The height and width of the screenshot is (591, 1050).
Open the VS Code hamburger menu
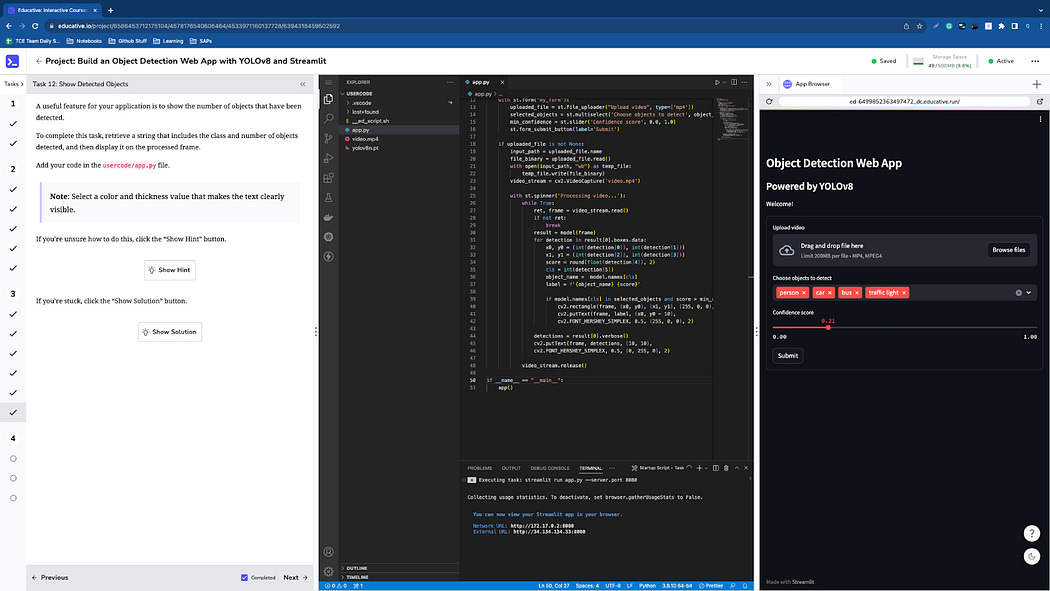328,82
